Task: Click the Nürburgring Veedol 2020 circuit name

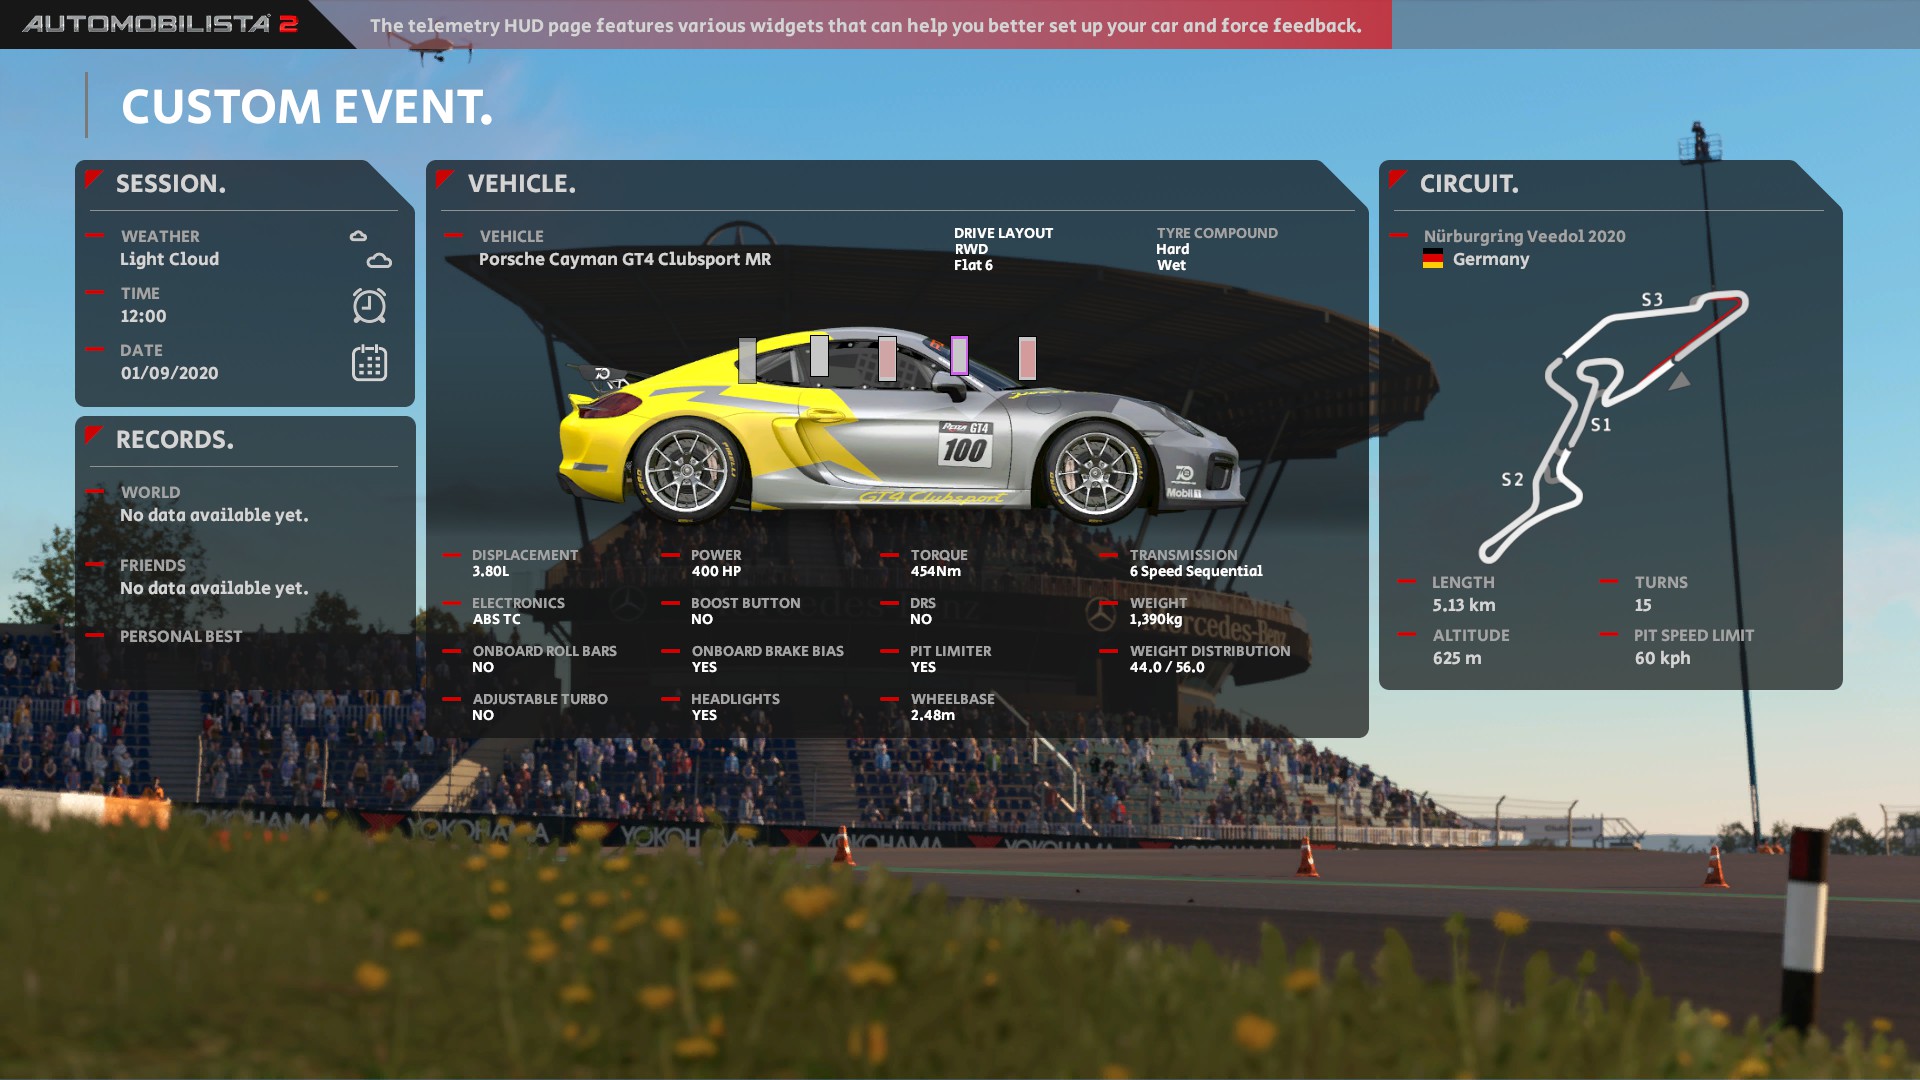Action: point(1524,236)
